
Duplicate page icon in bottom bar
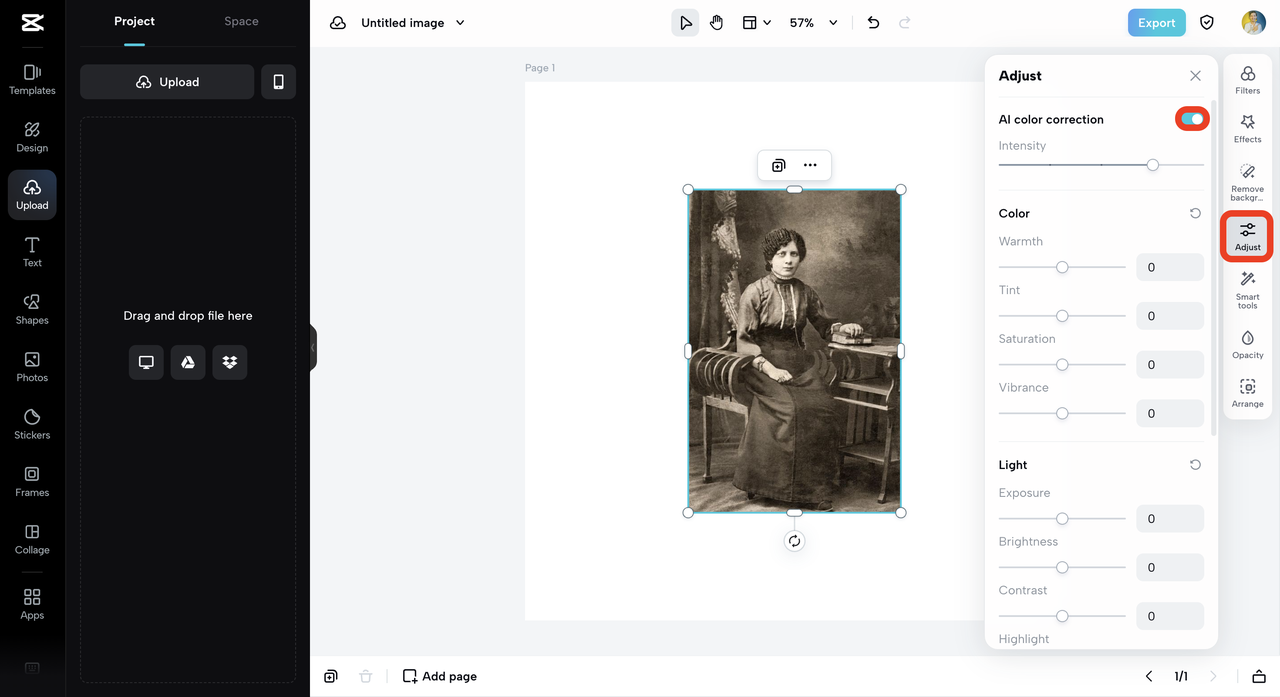tap(331, 676)
